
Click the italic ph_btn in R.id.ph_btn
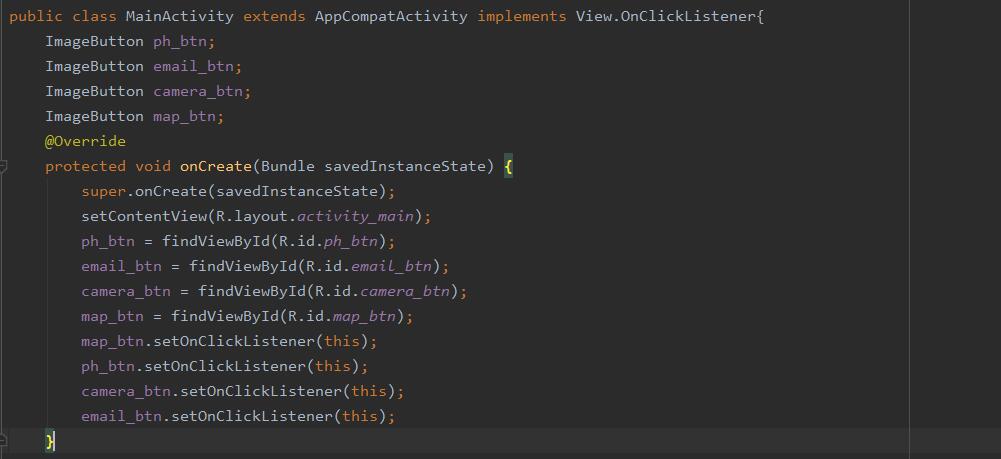[x=351, y=241]
